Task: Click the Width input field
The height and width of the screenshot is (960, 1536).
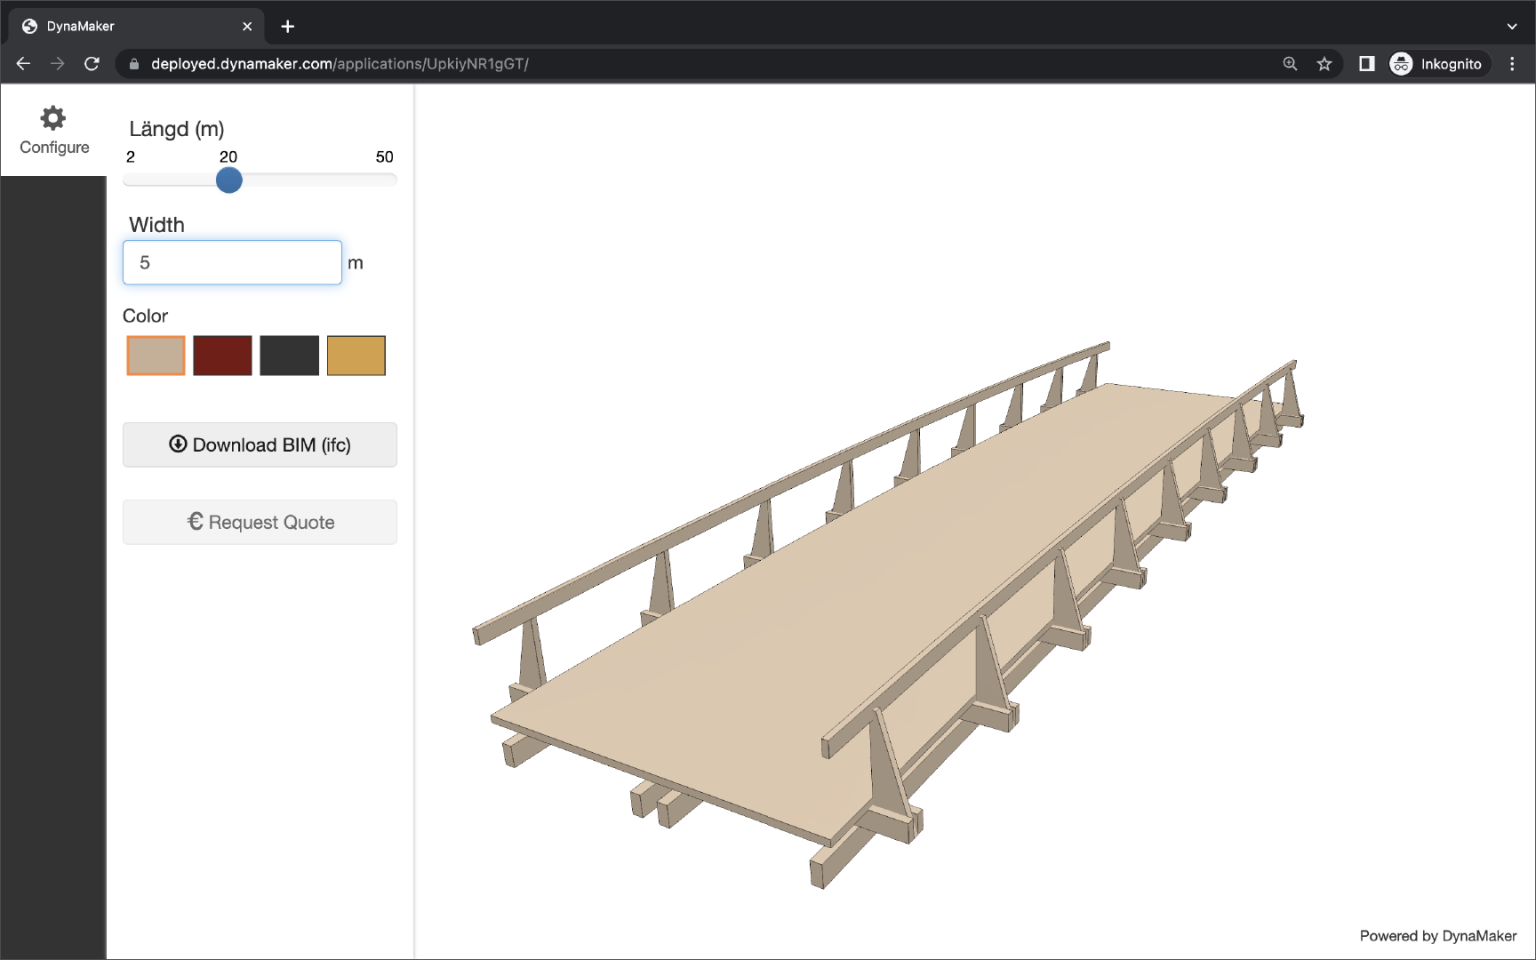Action: click(x=231, y=262)
